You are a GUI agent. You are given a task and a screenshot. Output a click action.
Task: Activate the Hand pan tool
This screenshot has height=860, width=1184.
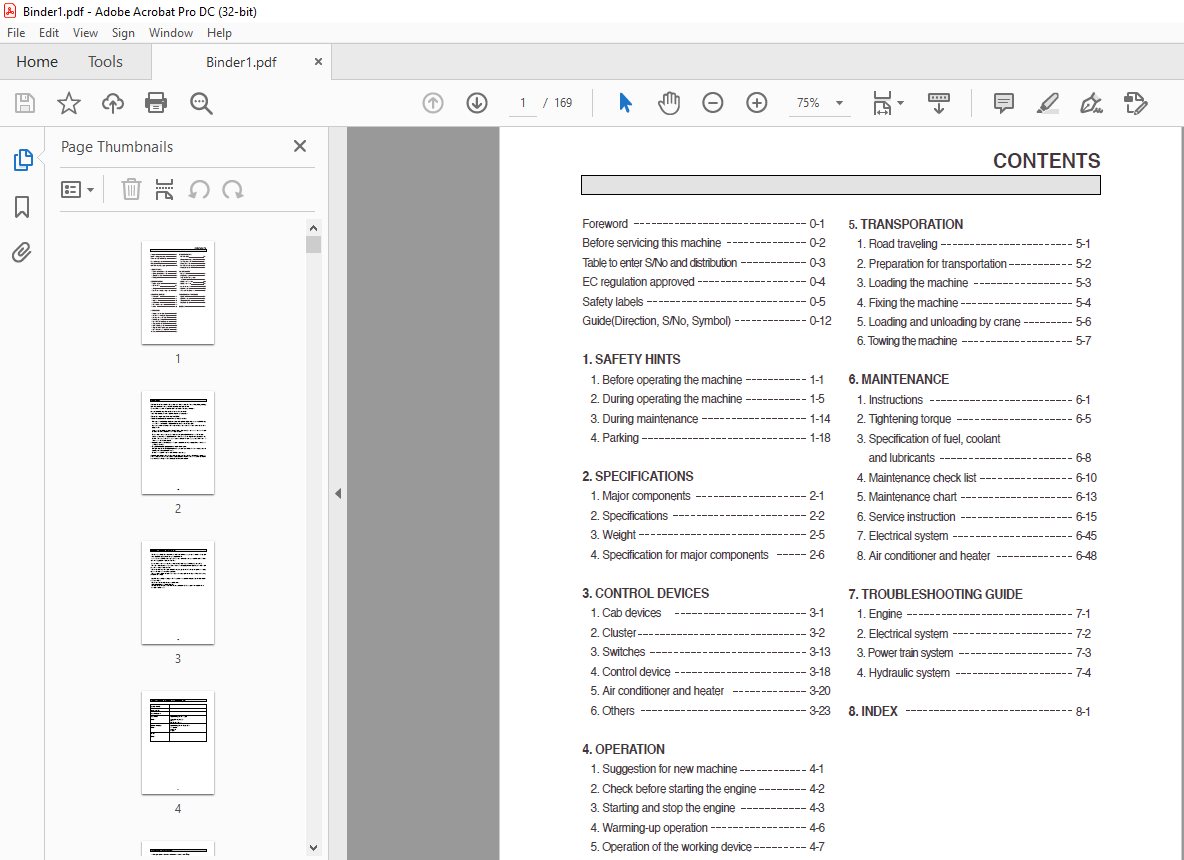(x=669, y=103)
